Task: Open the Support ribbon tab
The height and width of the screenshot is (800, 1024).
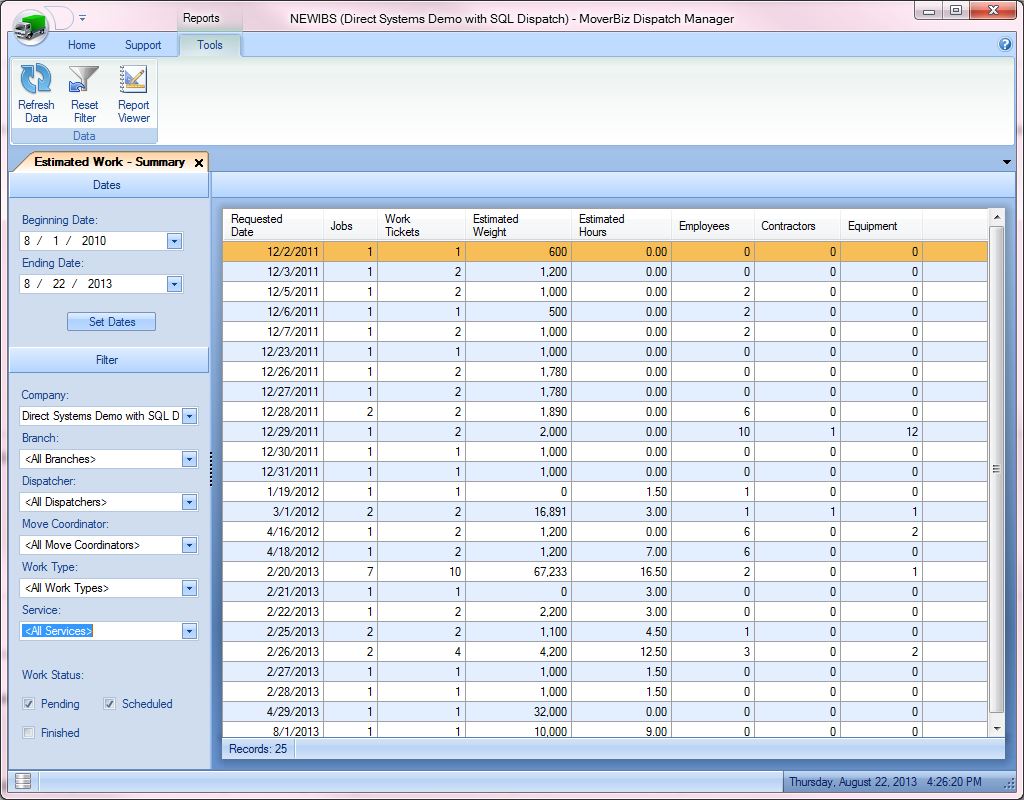Action: pos(143,45)
